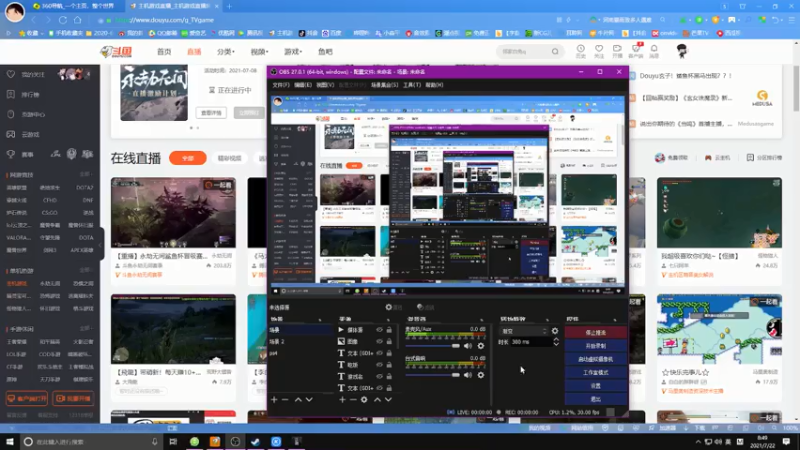The image size is (800, 450).
Task: Open Douyu user avatar in page header
Action: [x=682, y=51]
